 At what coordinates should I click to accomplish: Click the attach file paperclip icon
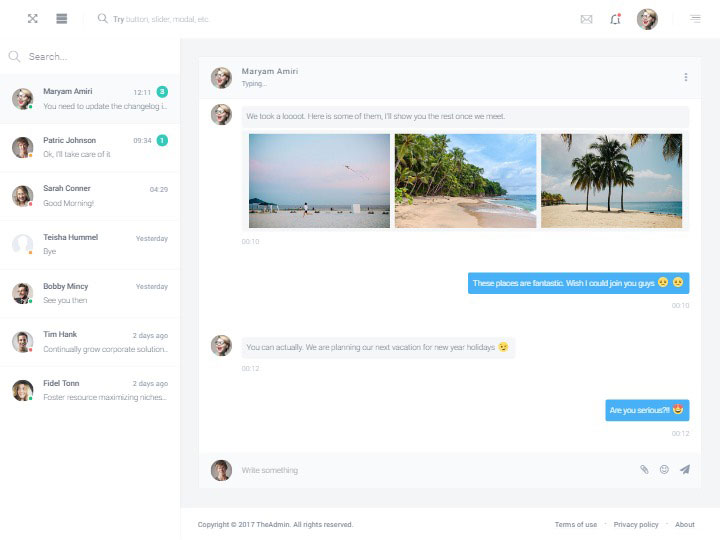pos(644,469)
